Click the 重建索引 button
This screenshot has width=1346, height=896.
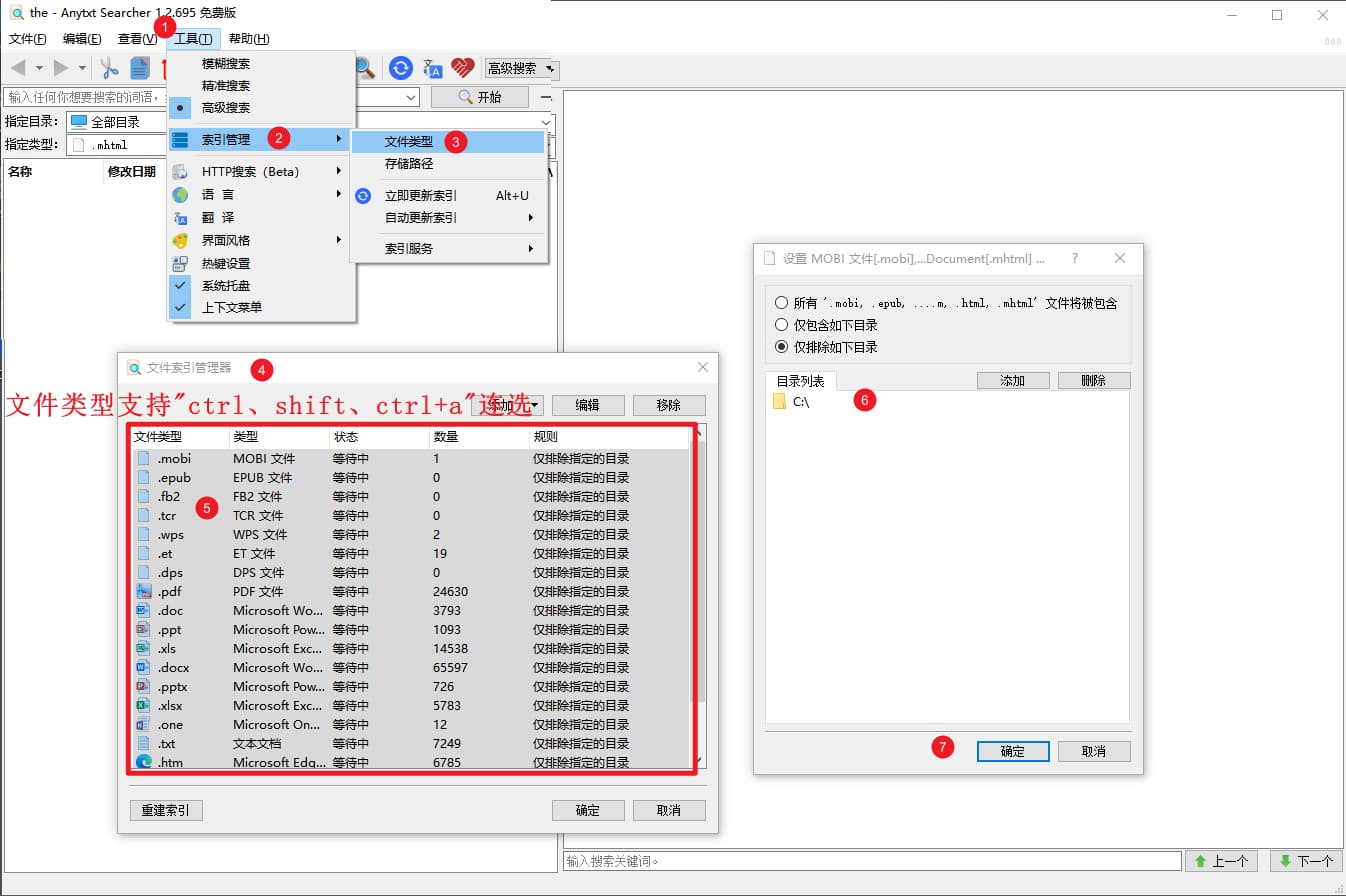click(166, 810)
